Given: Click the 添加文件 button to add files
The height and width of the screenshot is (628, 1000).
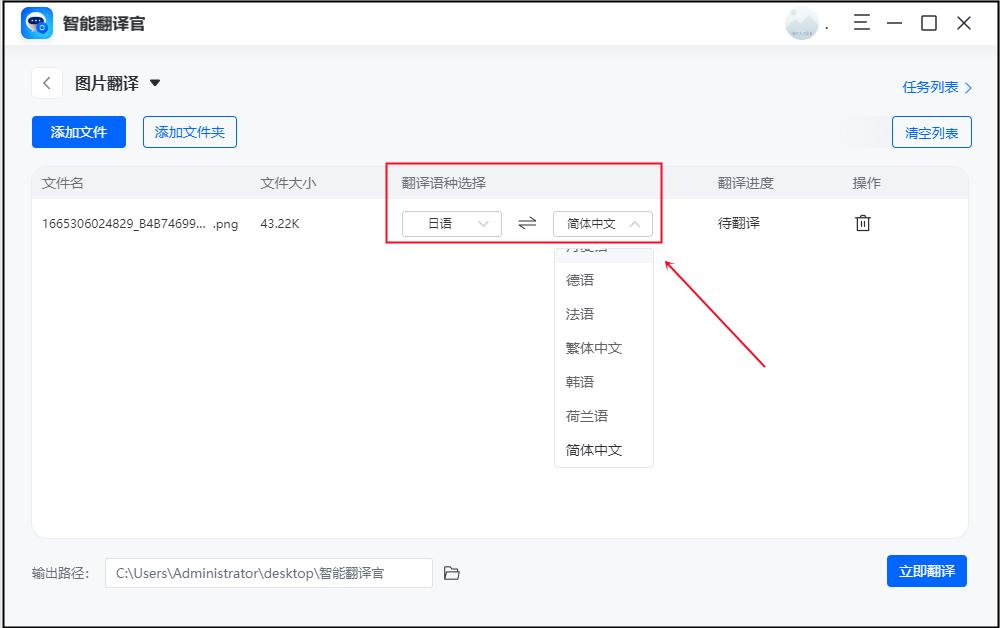Looking at the screenshot, I should pos(78,131).
